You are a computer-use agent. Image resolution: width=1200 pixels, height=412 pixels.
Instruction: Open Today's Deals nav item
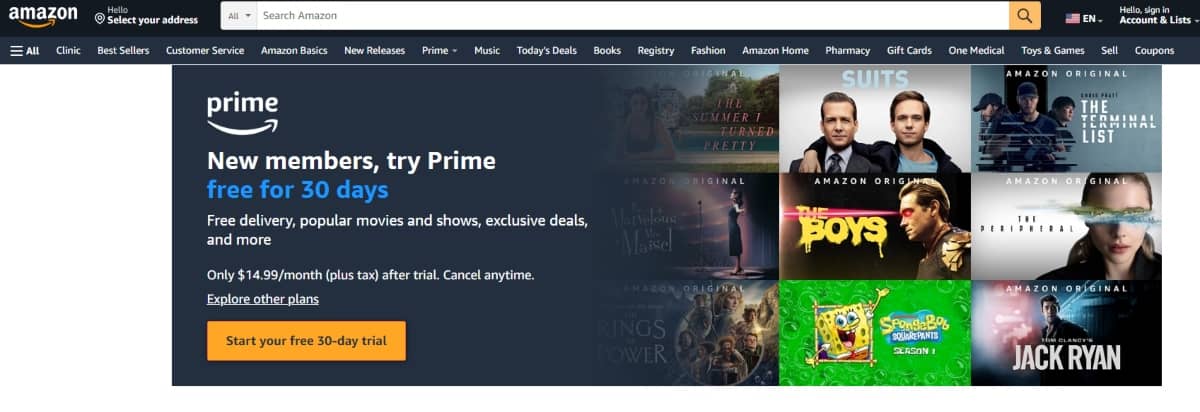546,50
